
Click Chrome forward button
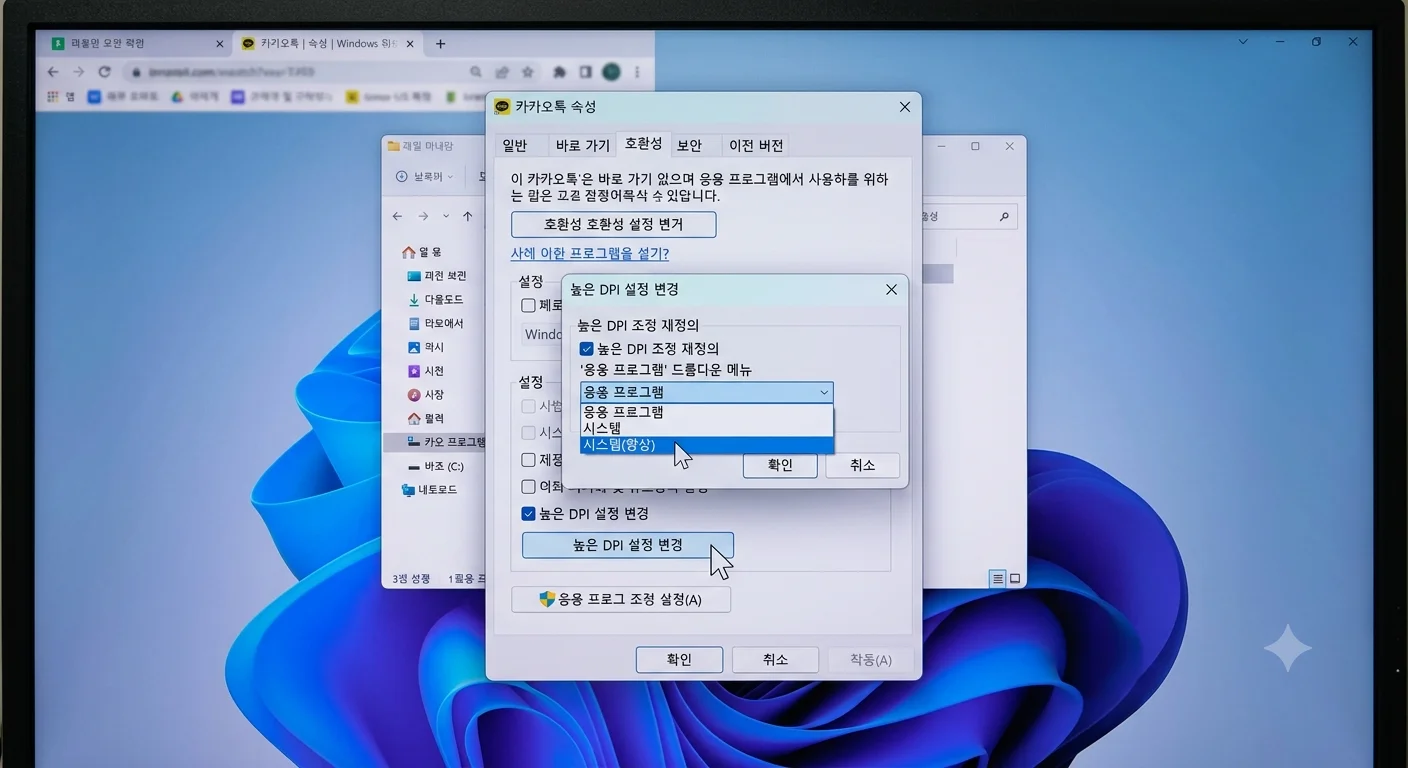coord(78,72)
